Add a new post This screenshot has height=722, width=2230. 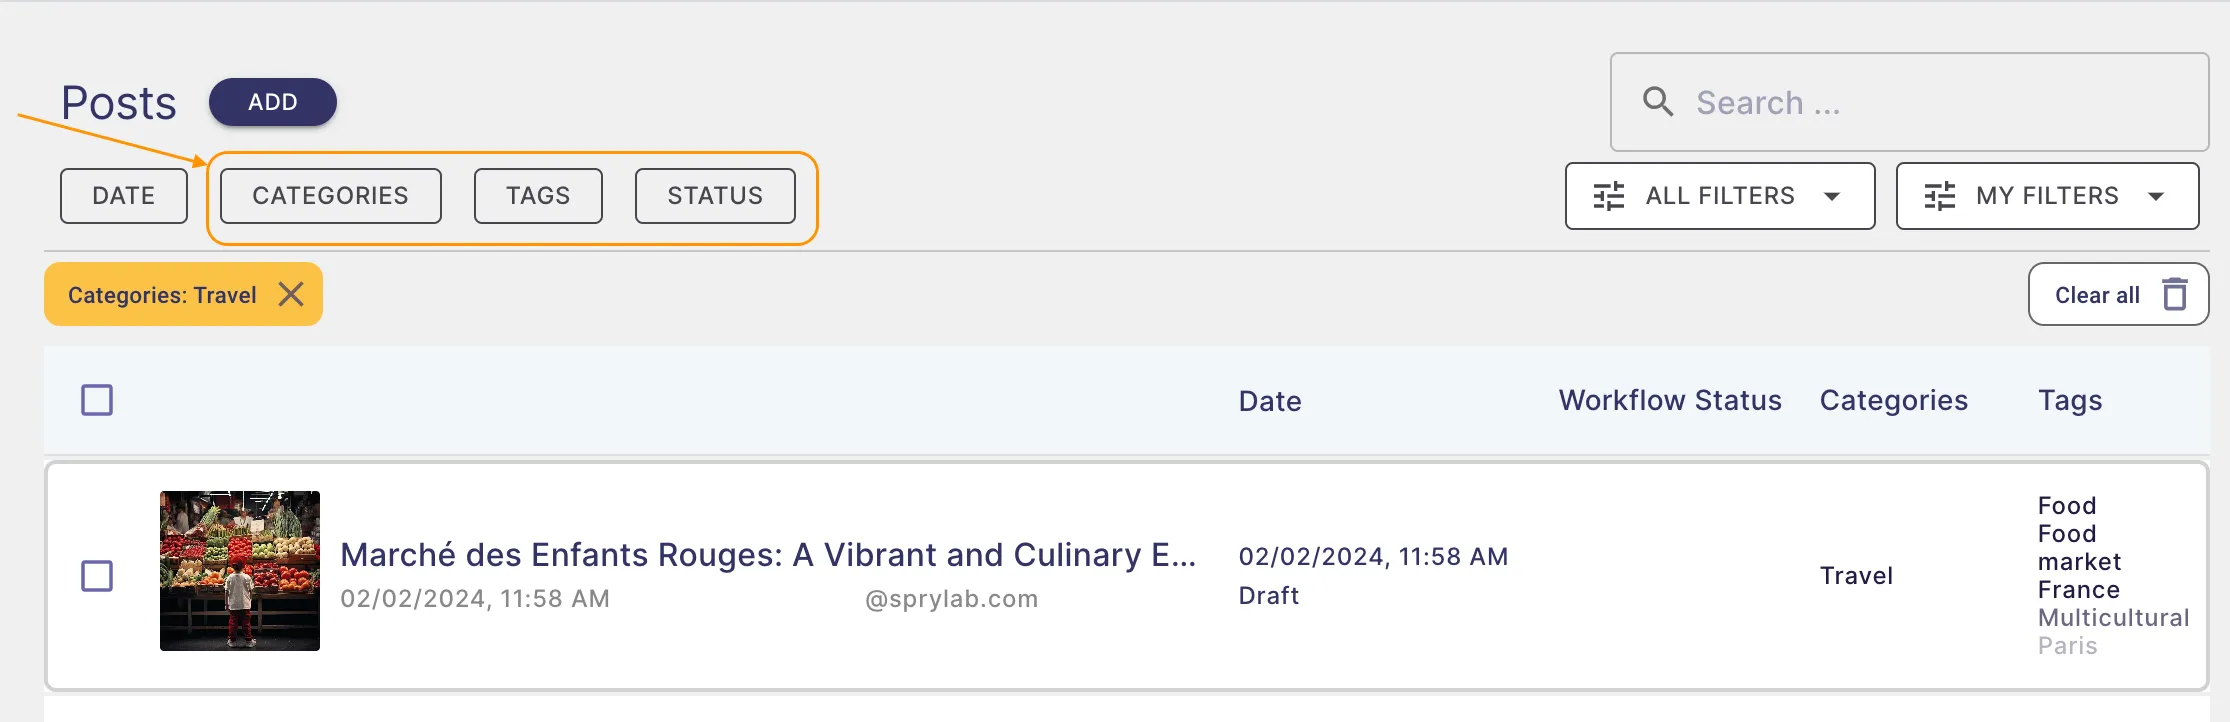[x=273, y=102]
